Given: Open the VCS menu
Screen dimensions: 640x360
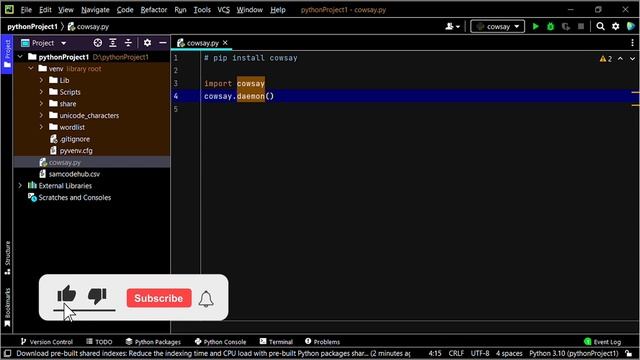Looking at the screenshot, I should tap(223, 10).
